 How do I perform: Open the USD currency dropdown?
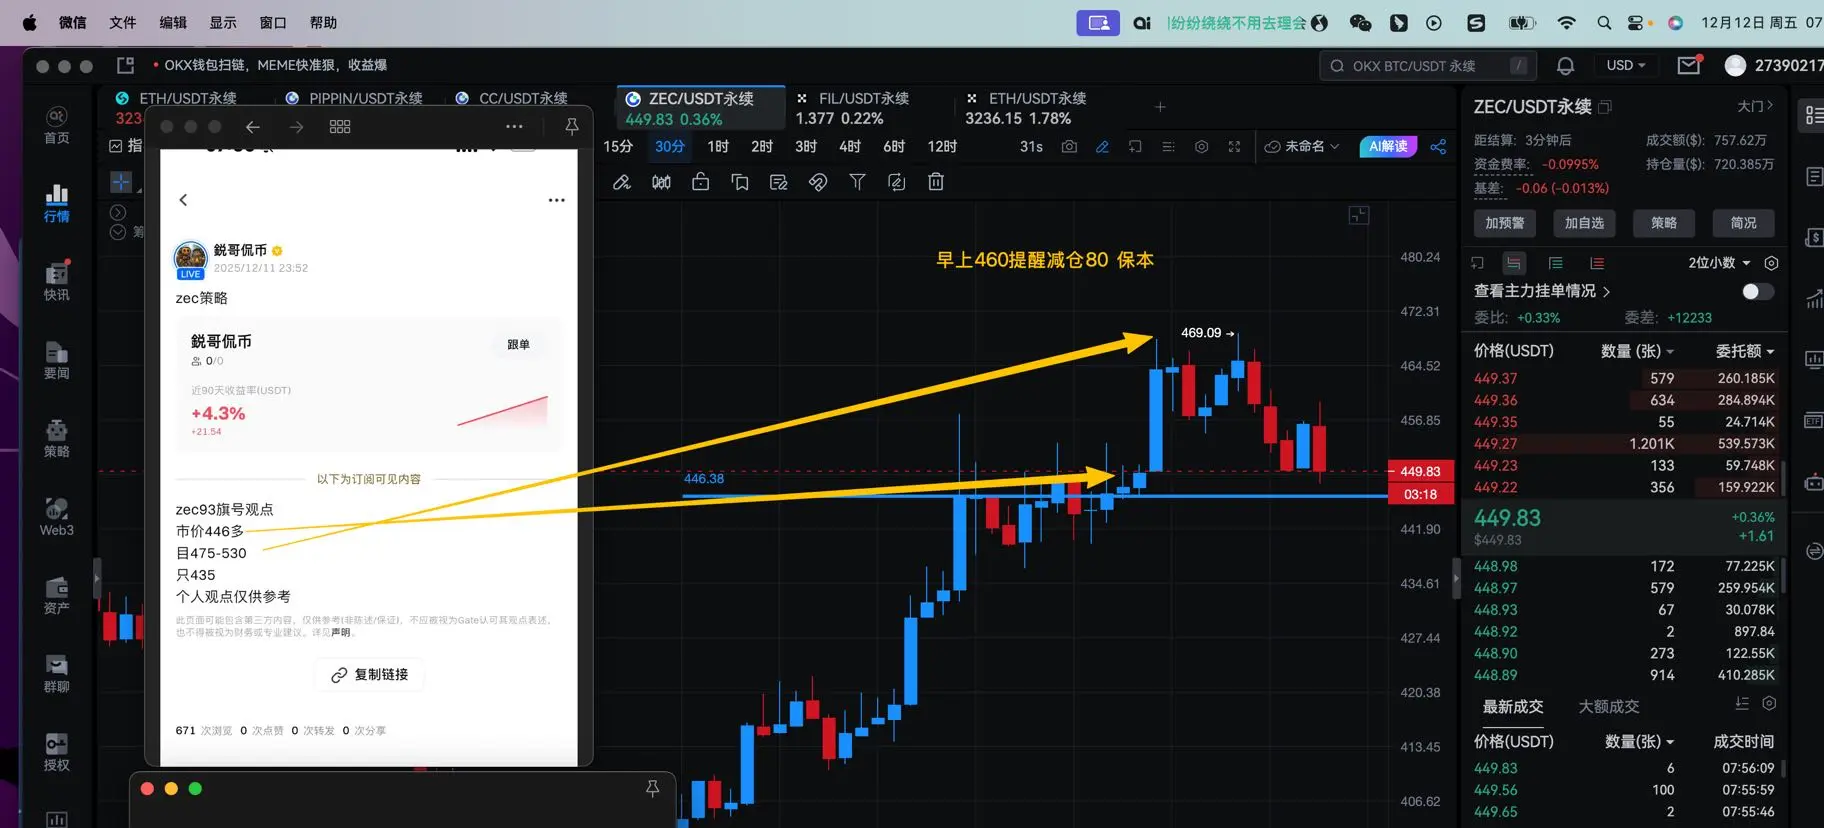(x=1625, y=65)
